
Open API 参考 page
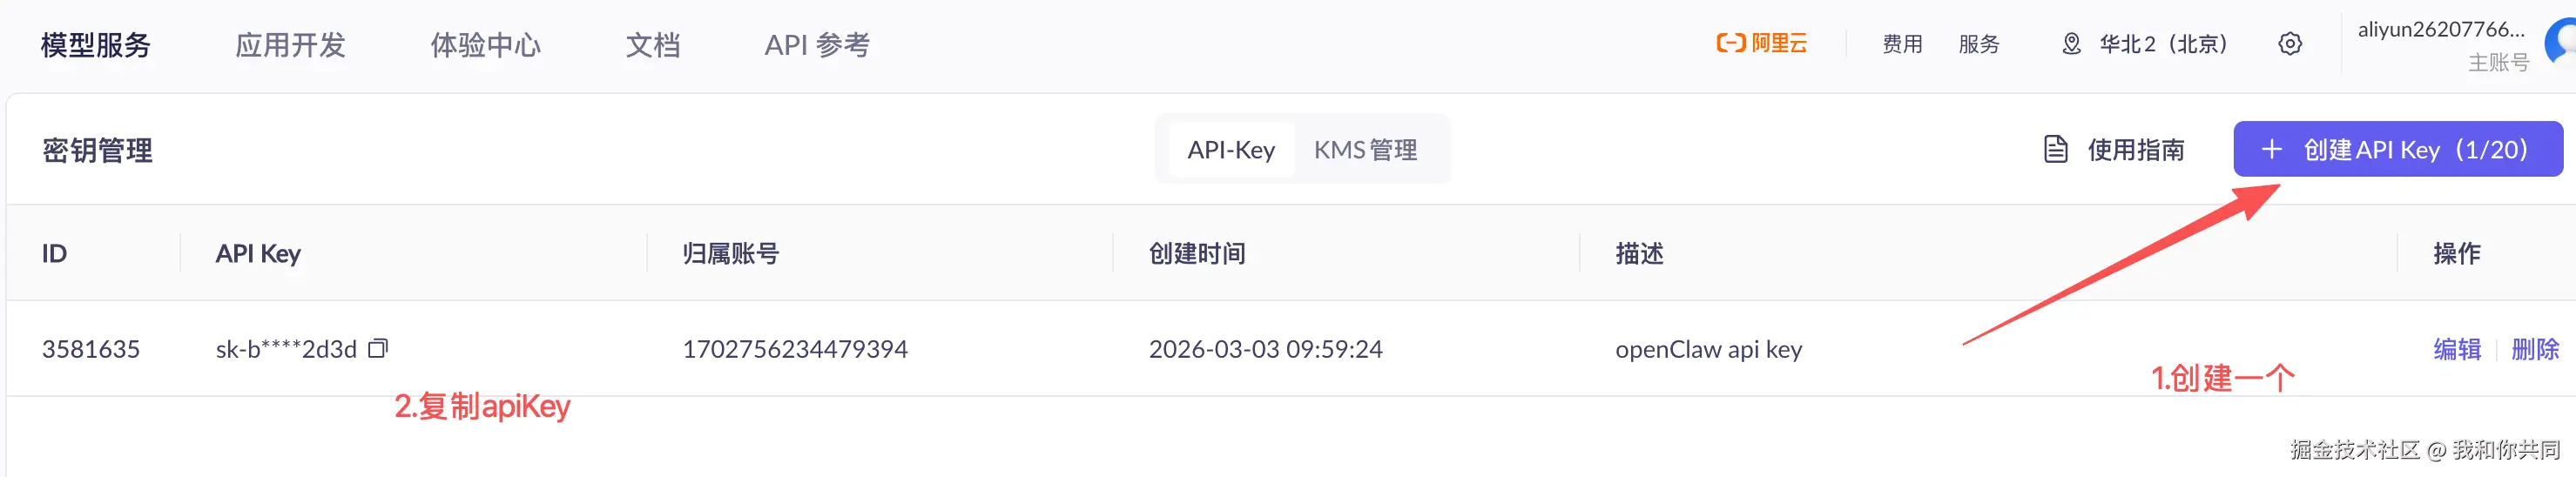[x=816, y=45]
